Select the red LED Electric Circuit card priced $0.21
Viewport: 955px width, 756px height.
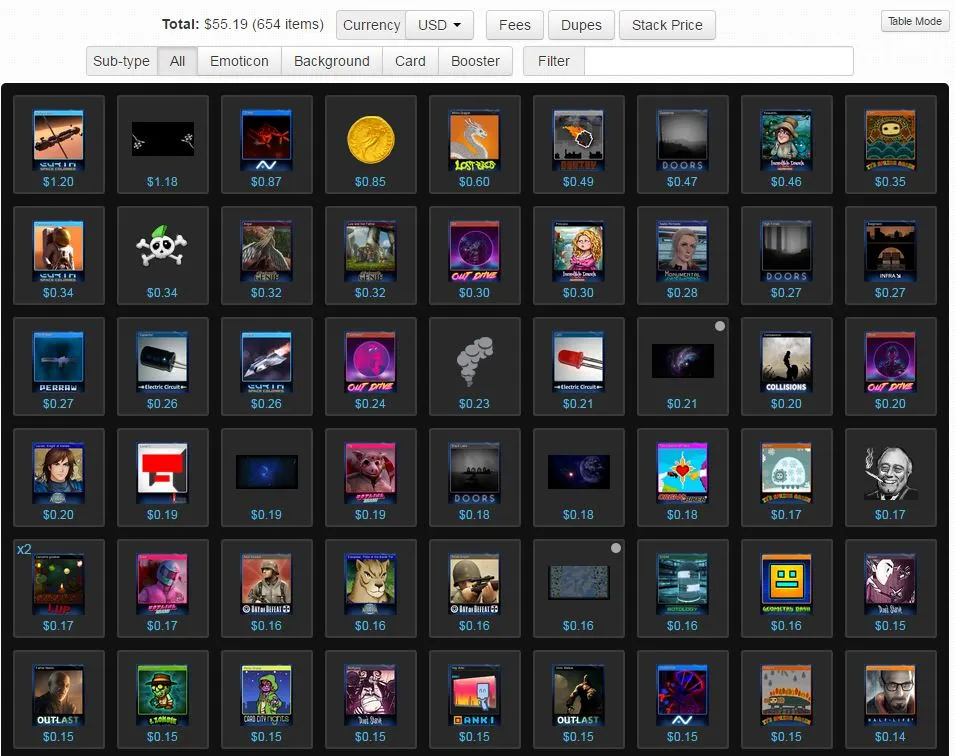click(x=579, y=366)
